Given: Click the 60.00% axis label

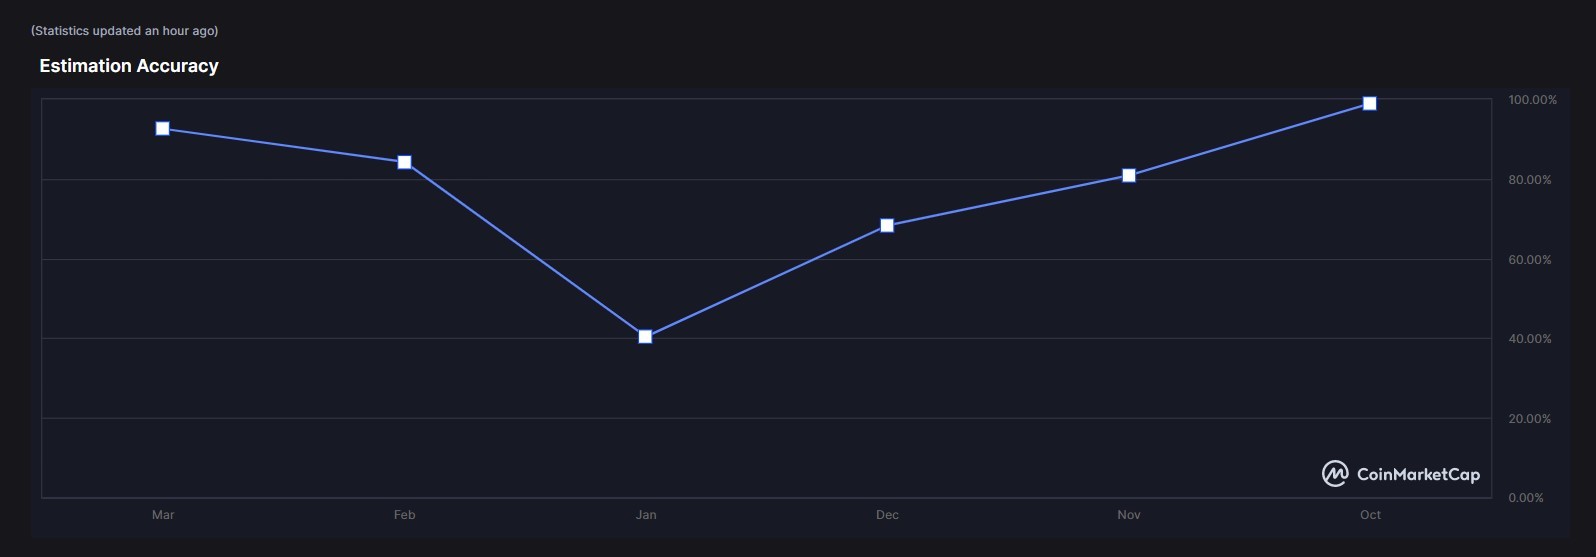Looking at the screenshot, I should tap(1530, 260).
